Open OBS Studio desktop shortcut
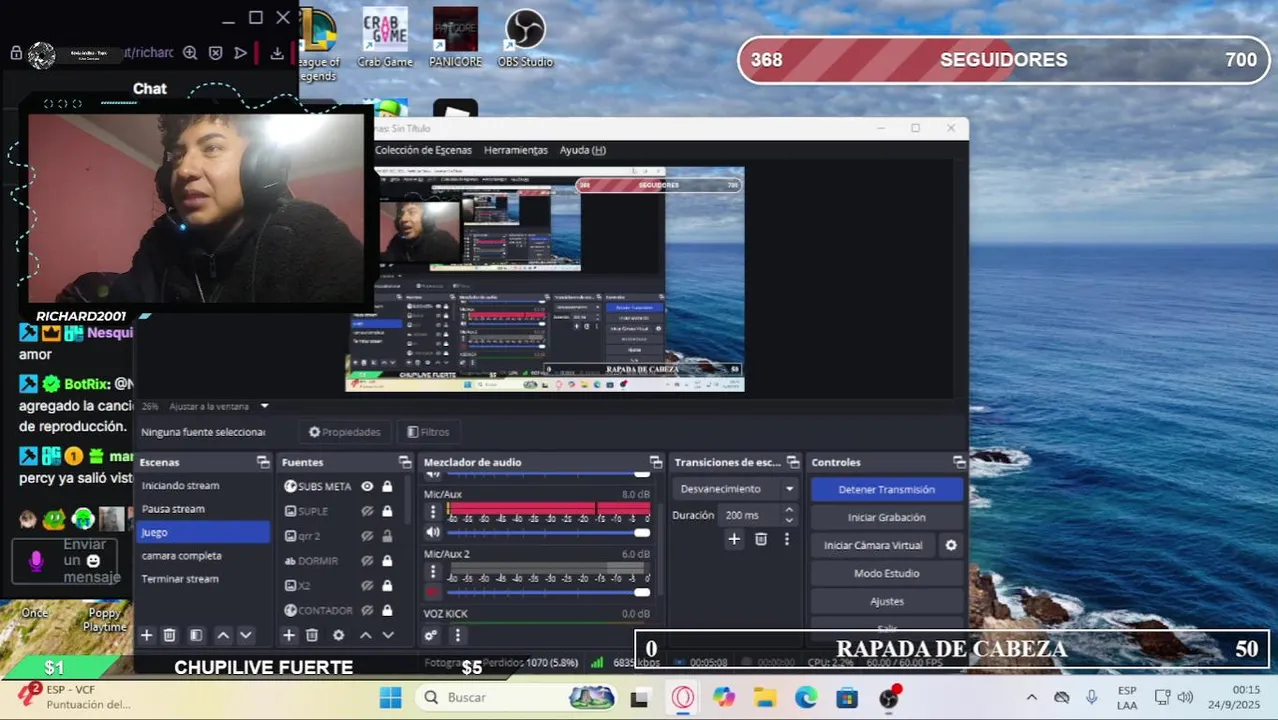Image resolution: width=1278 pixels, height=720 pixels. (524, 38)
